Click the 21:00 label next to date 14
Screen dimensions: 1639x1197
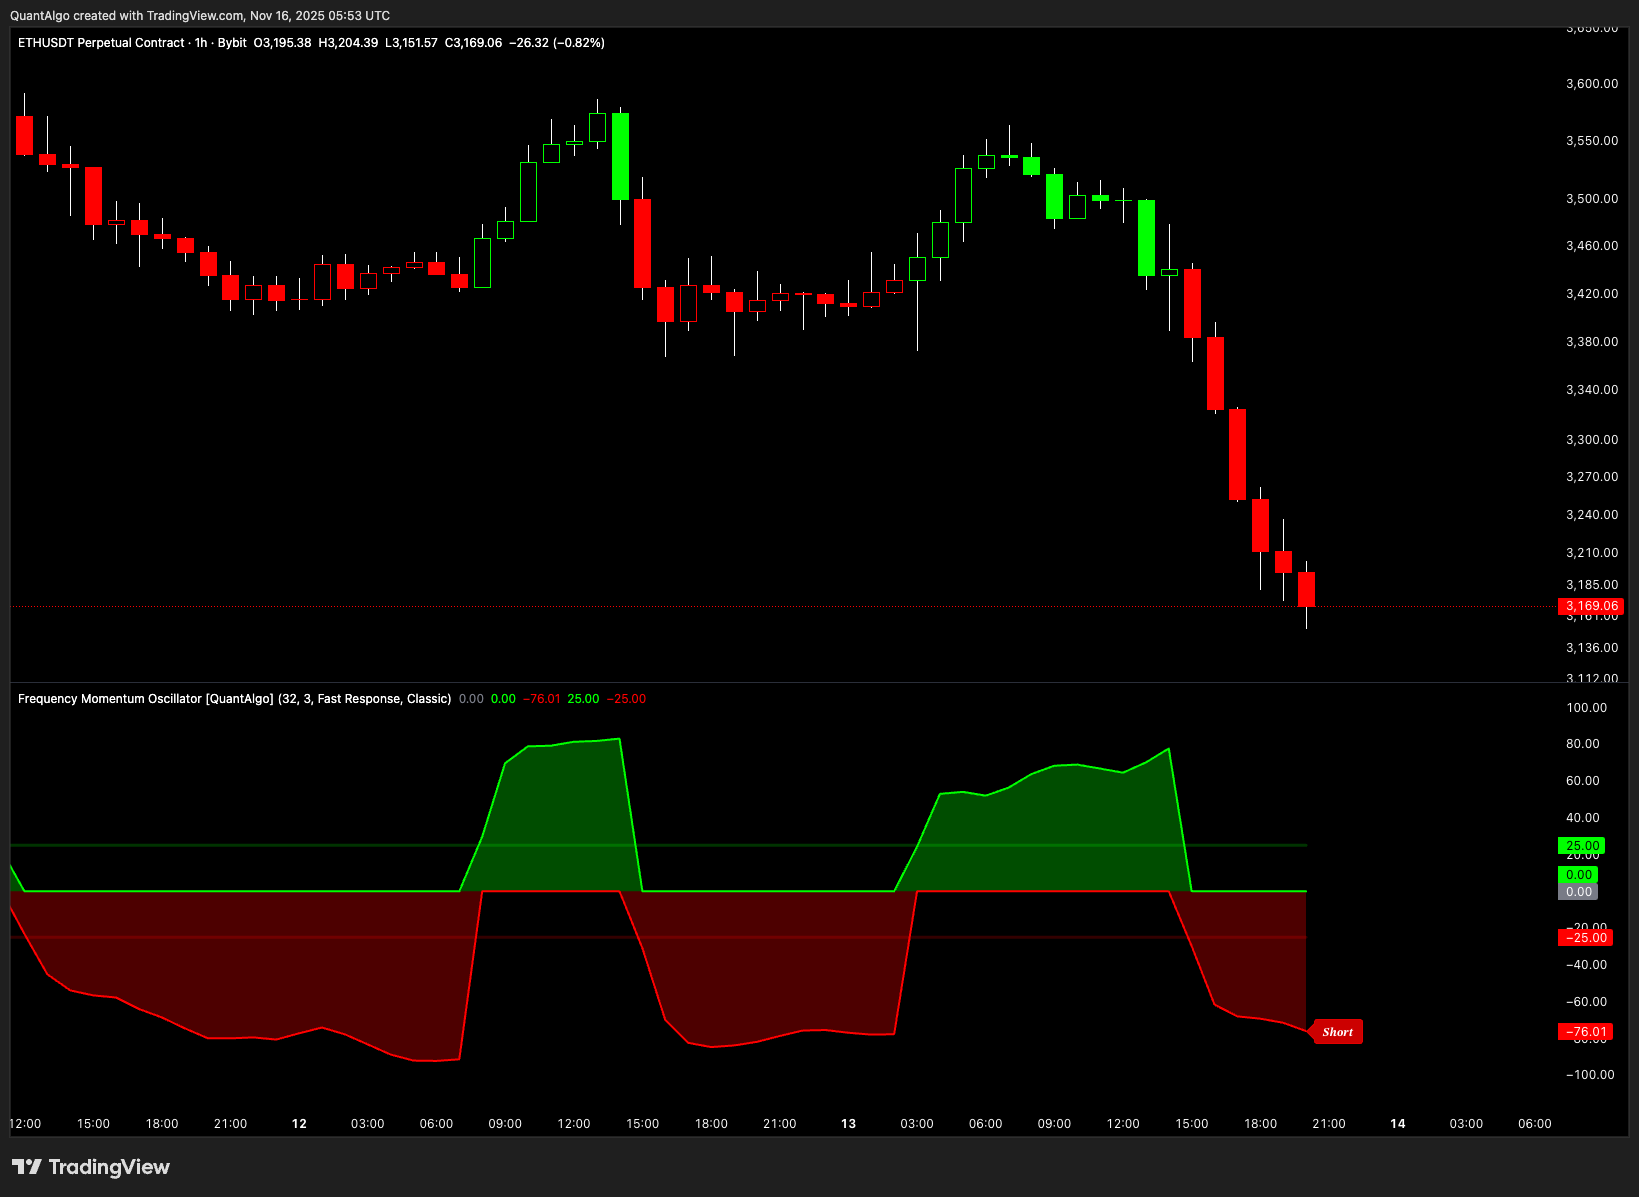[x=1329, y=1124]
